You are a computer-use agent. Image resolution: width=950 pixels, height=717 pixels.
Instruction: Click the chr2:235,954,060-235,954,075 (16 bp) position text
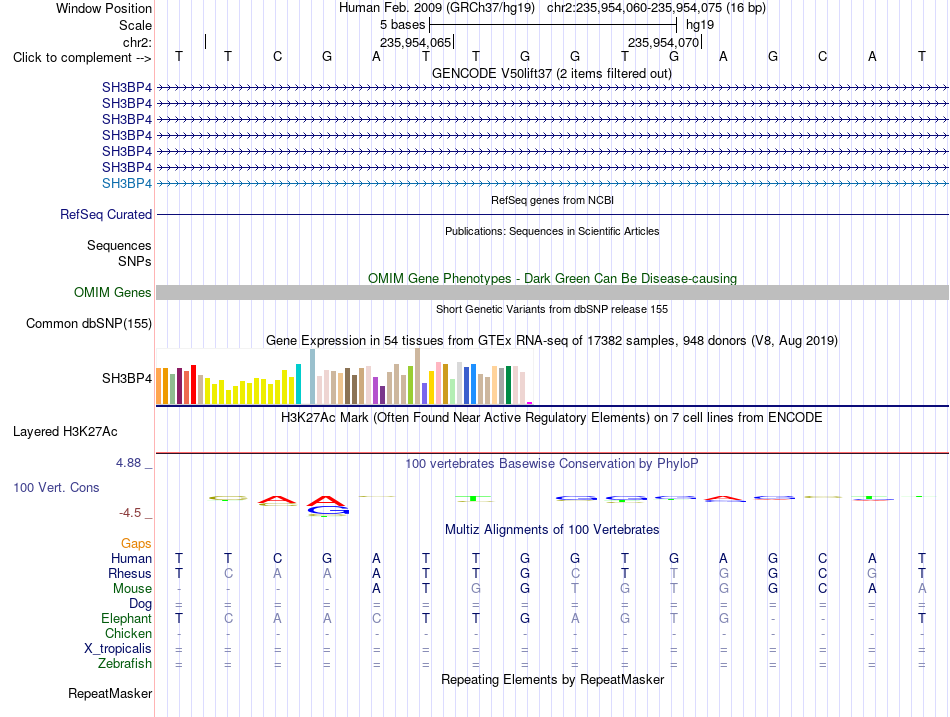[x=656, y=8]
